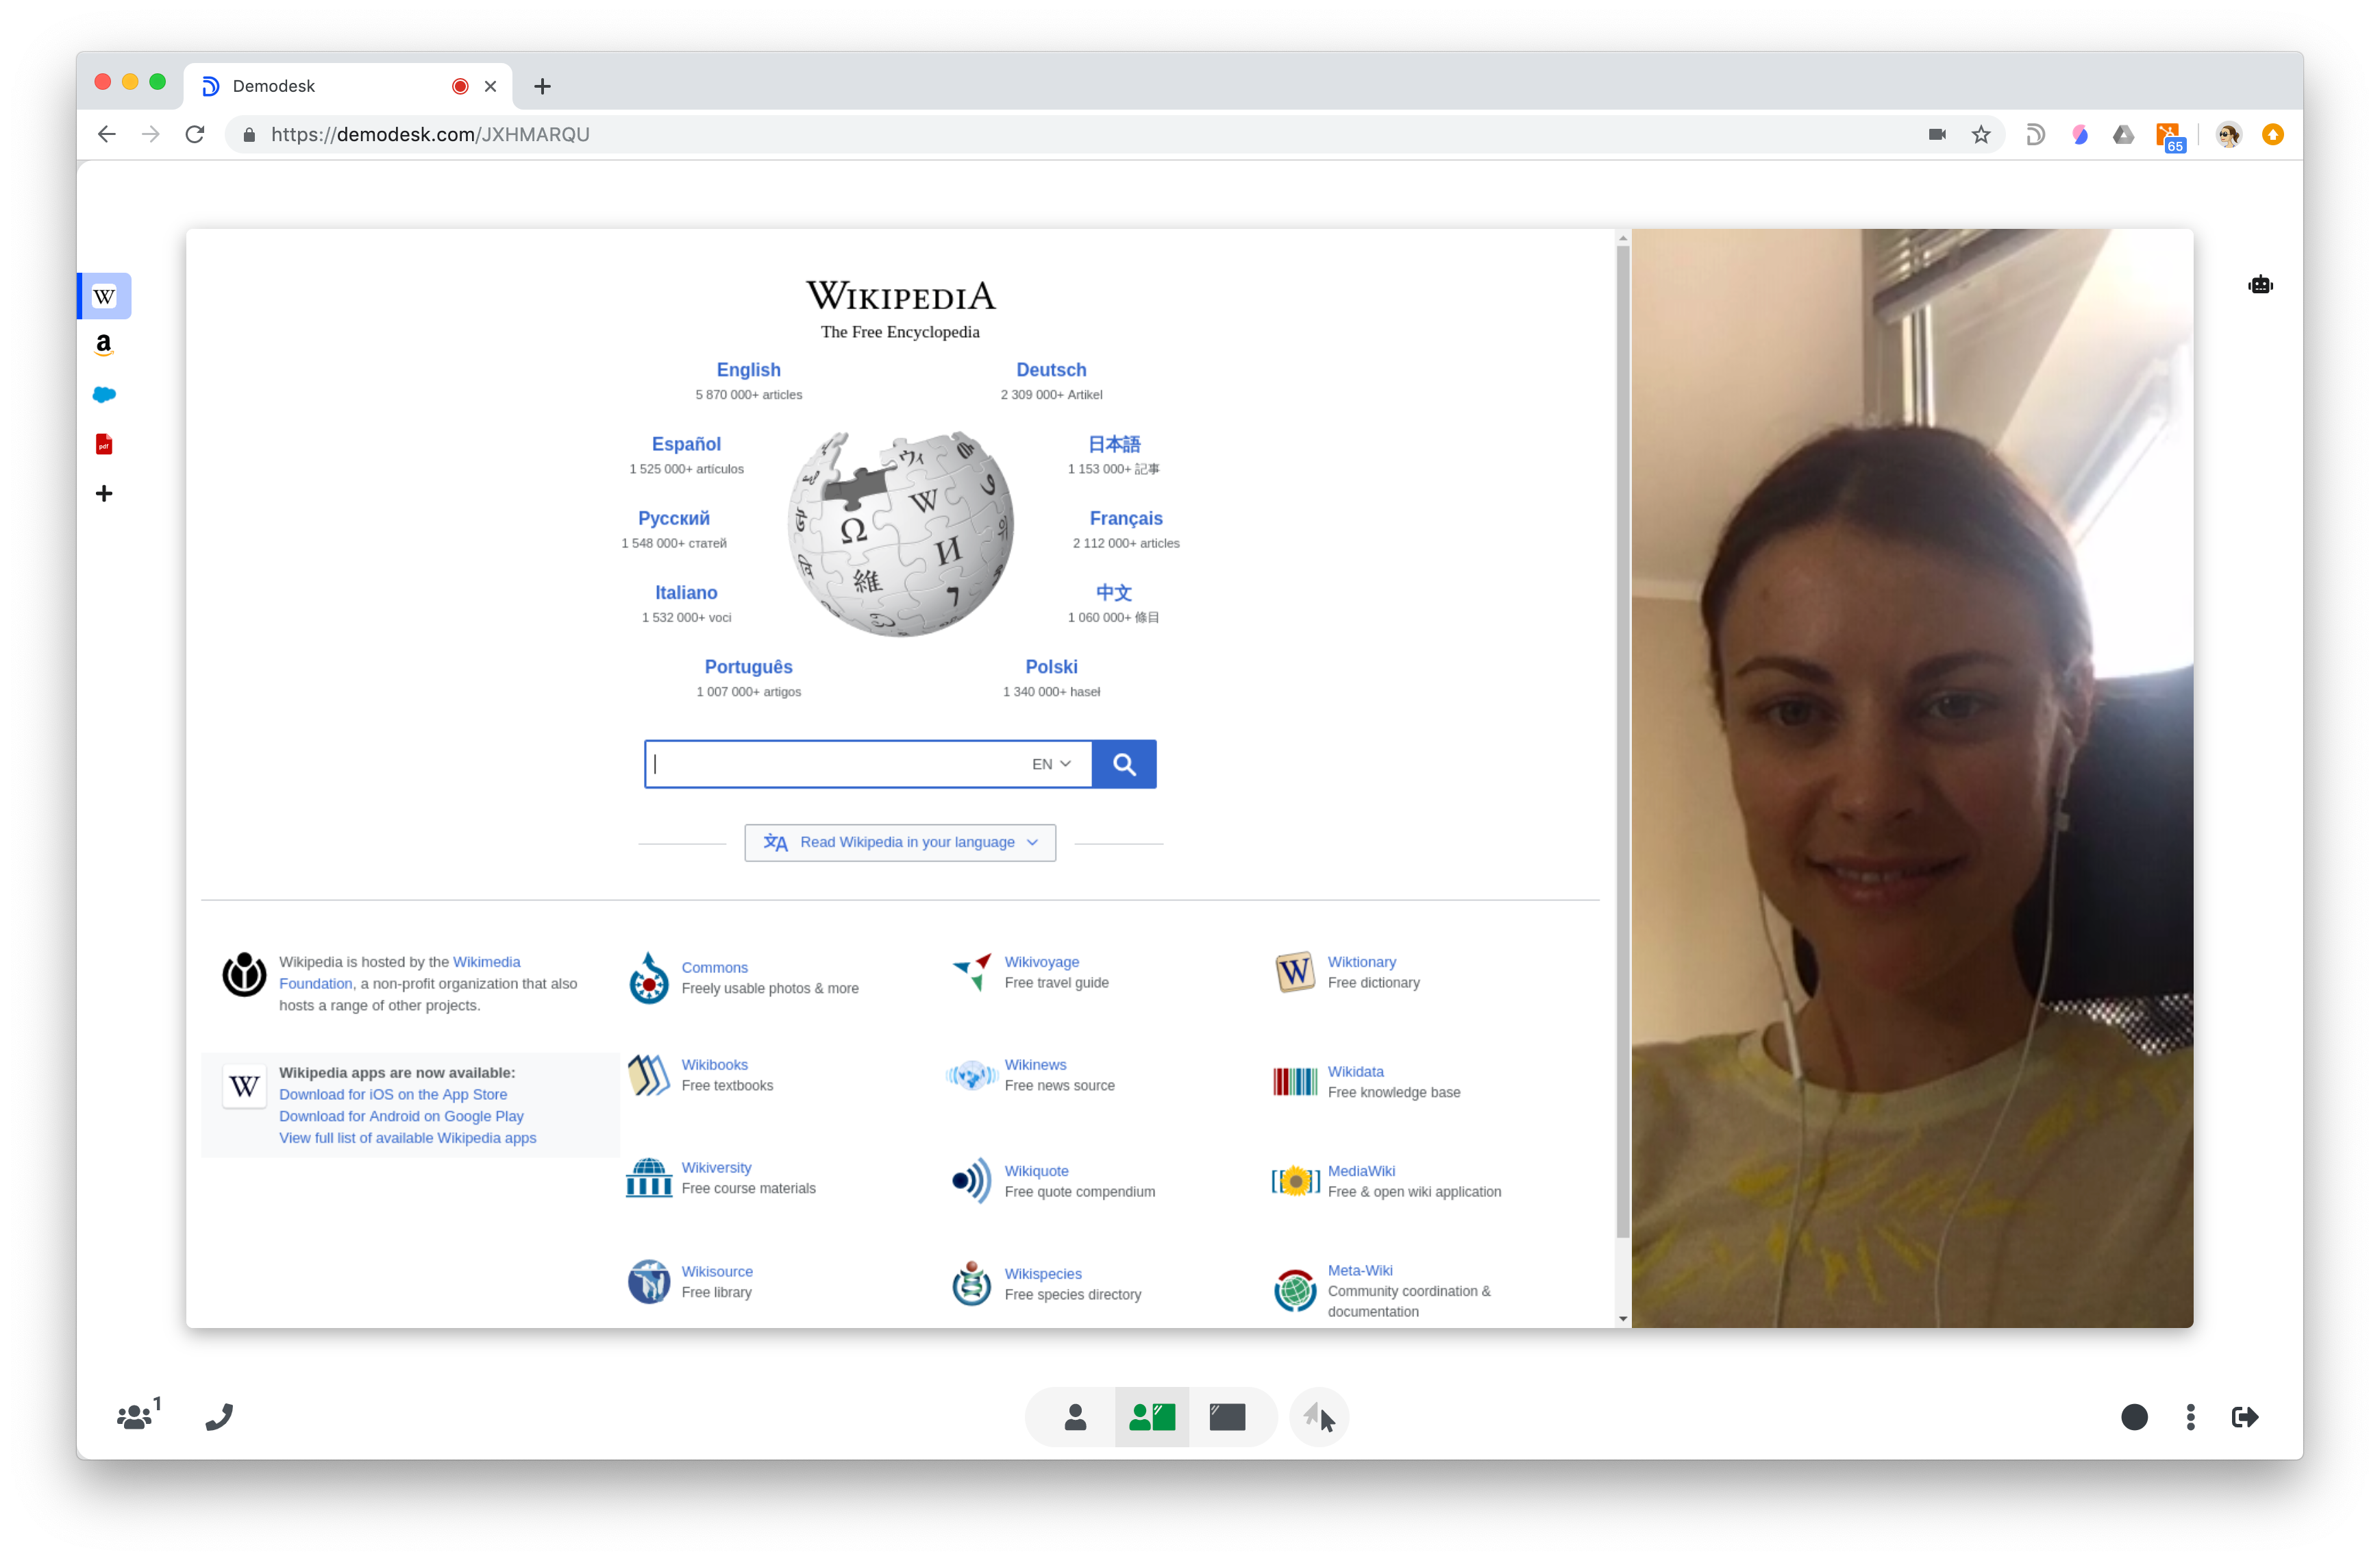2380x1561 pixels.
Task: Open View full list of available Wikipedia apps
Action: 407,1138
